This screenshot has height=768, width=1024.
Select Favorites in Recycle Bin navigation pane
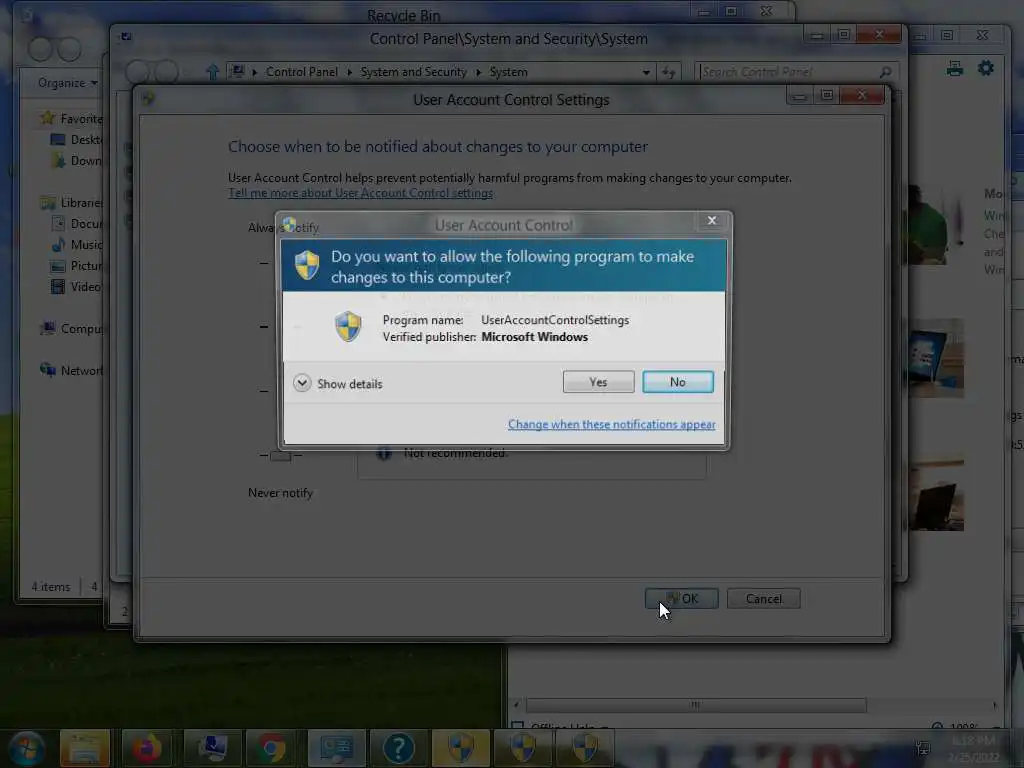(72, 118)
